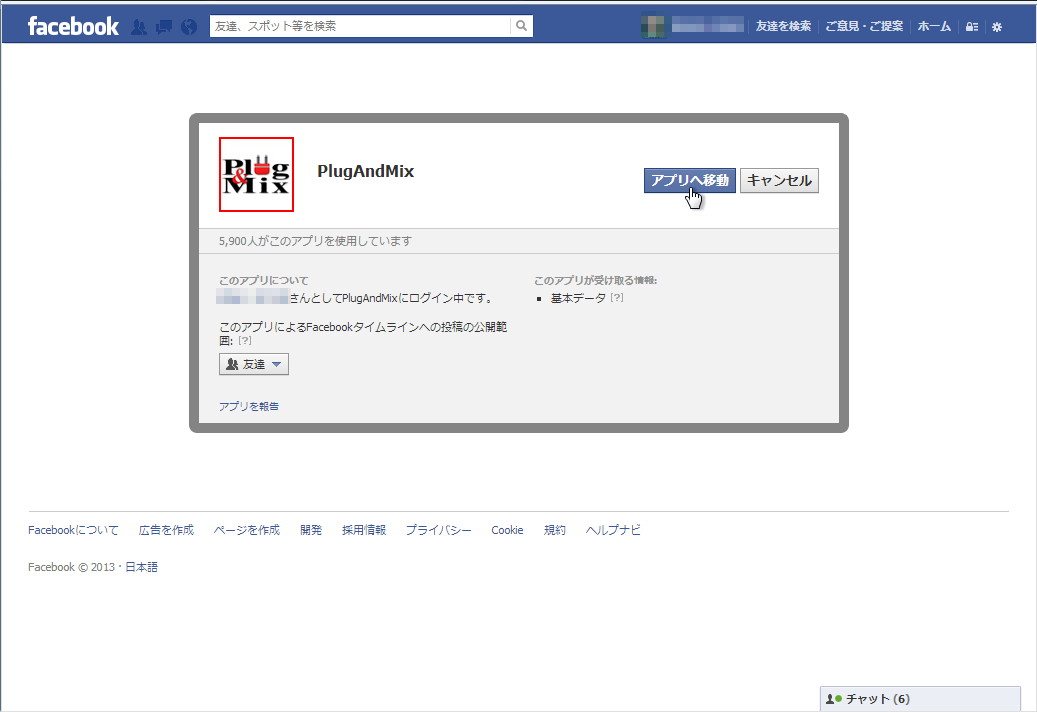The height and width of the screenshot is (712, 1037).
Task: Click the PlugAndMix app logo
Action: click(256, 175)
